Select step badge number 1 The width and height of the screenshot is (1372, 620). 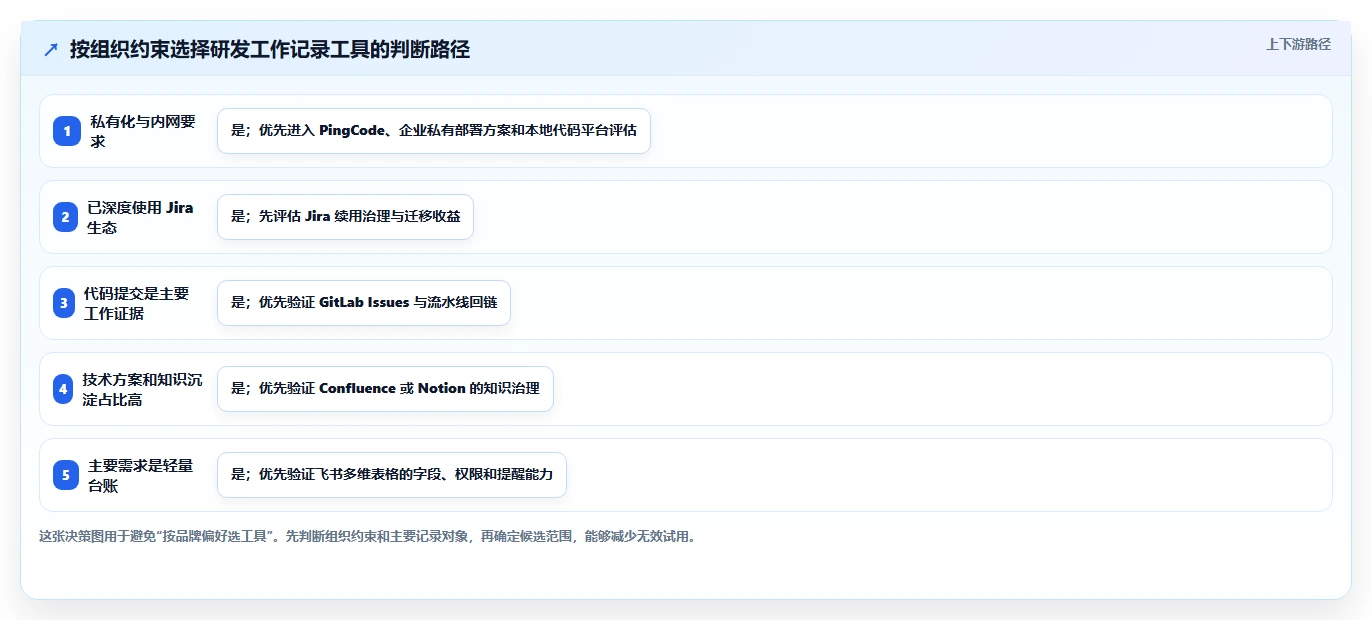point(66,131)
